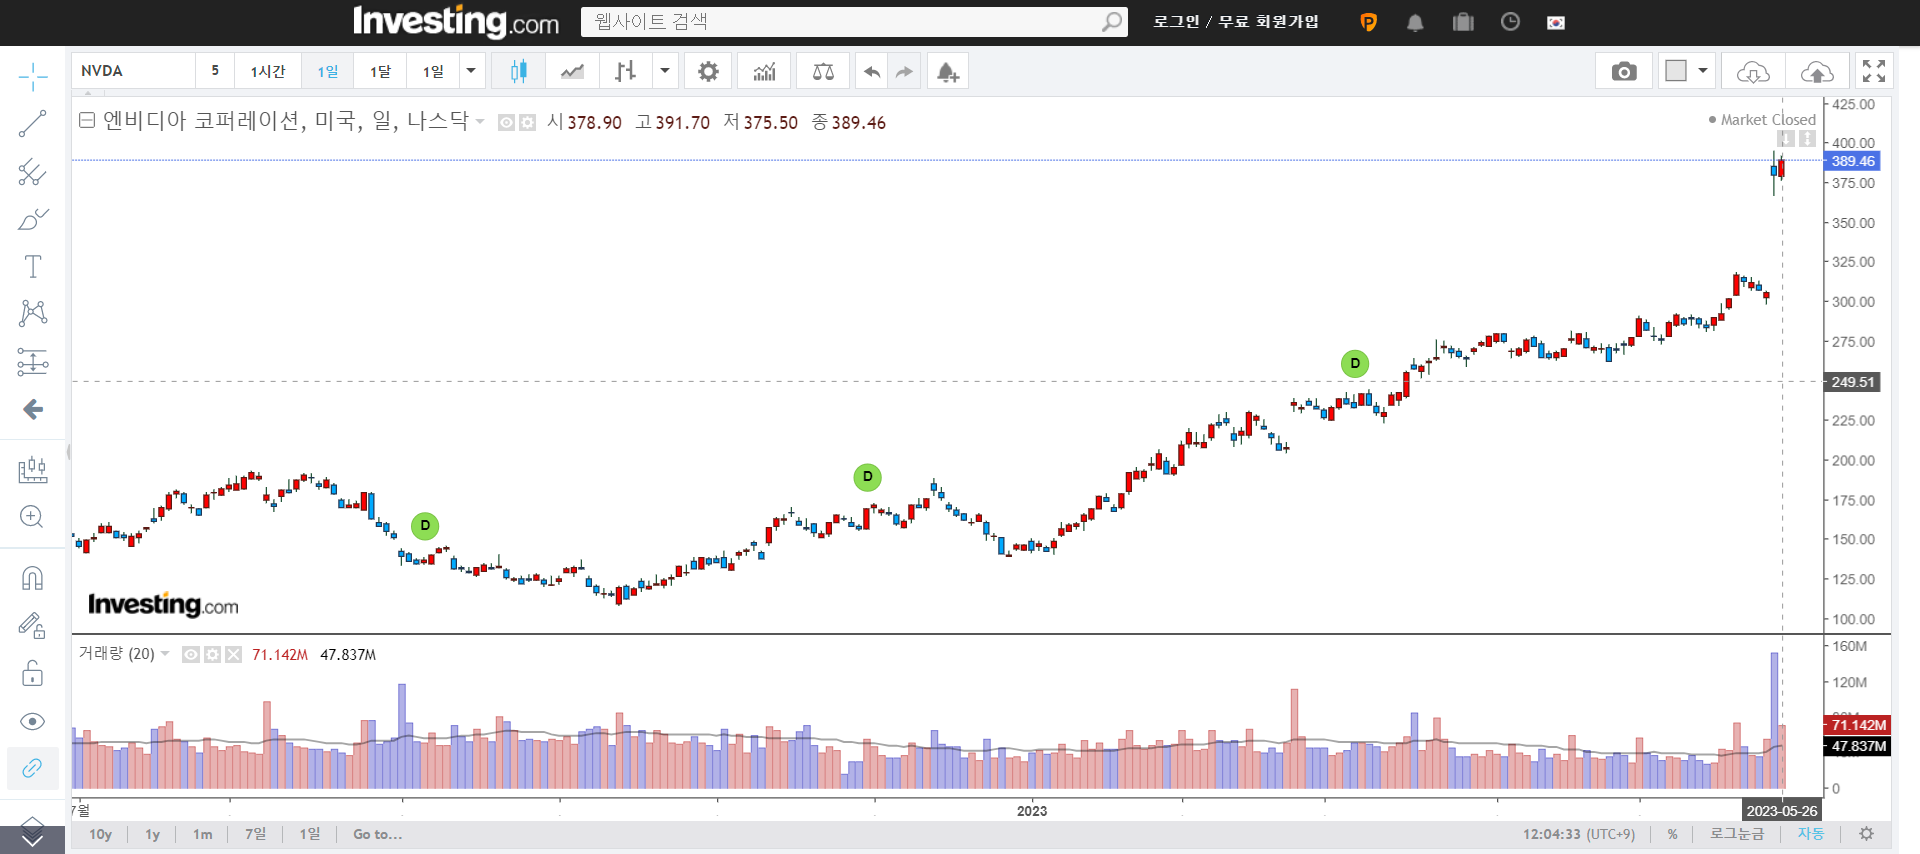Open the bar chart type selector
1920x854 pixels.
[x=625, y=71]
